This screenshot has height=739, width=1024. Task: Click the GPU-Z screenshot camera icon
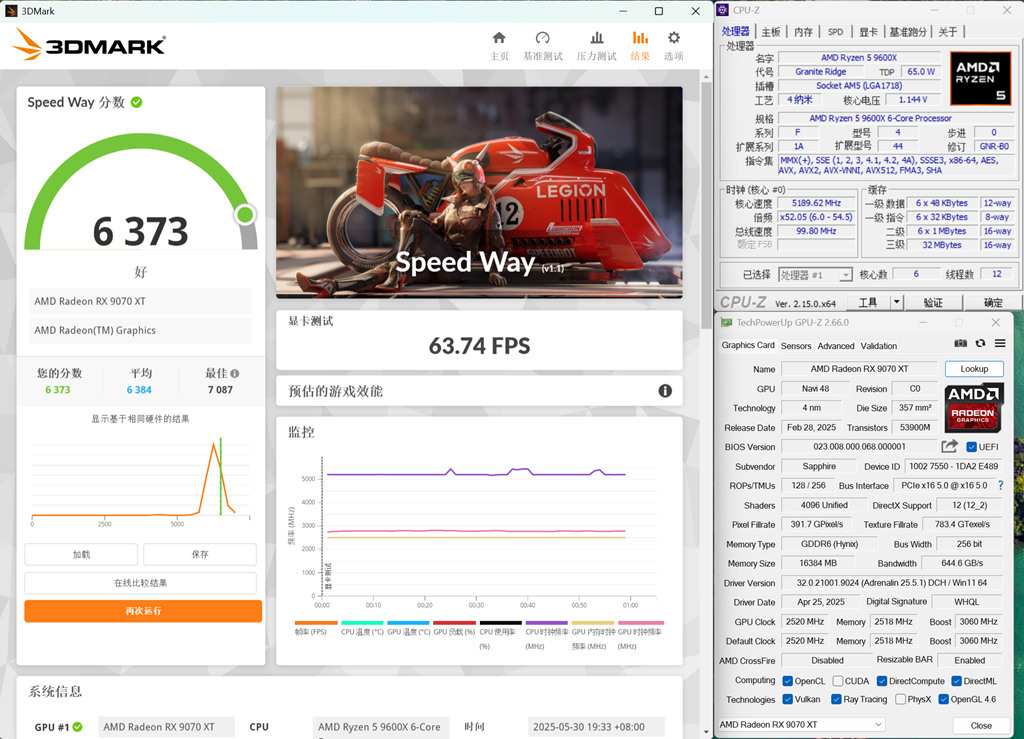coord(960,343)
